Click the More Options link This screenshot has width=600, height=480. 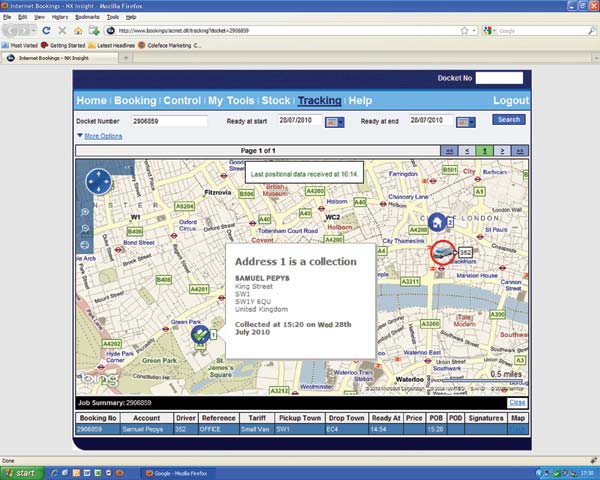coord(103,136)
